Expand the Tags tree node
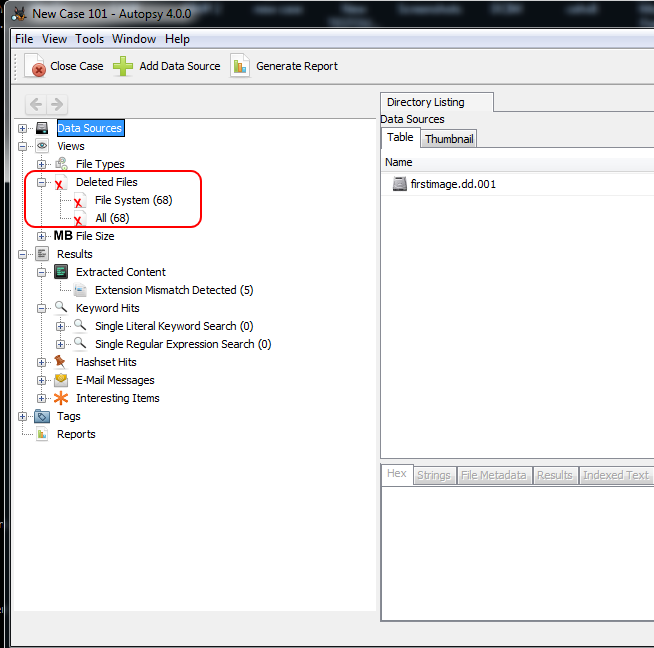Screen dimensions: 654x648 23,416
